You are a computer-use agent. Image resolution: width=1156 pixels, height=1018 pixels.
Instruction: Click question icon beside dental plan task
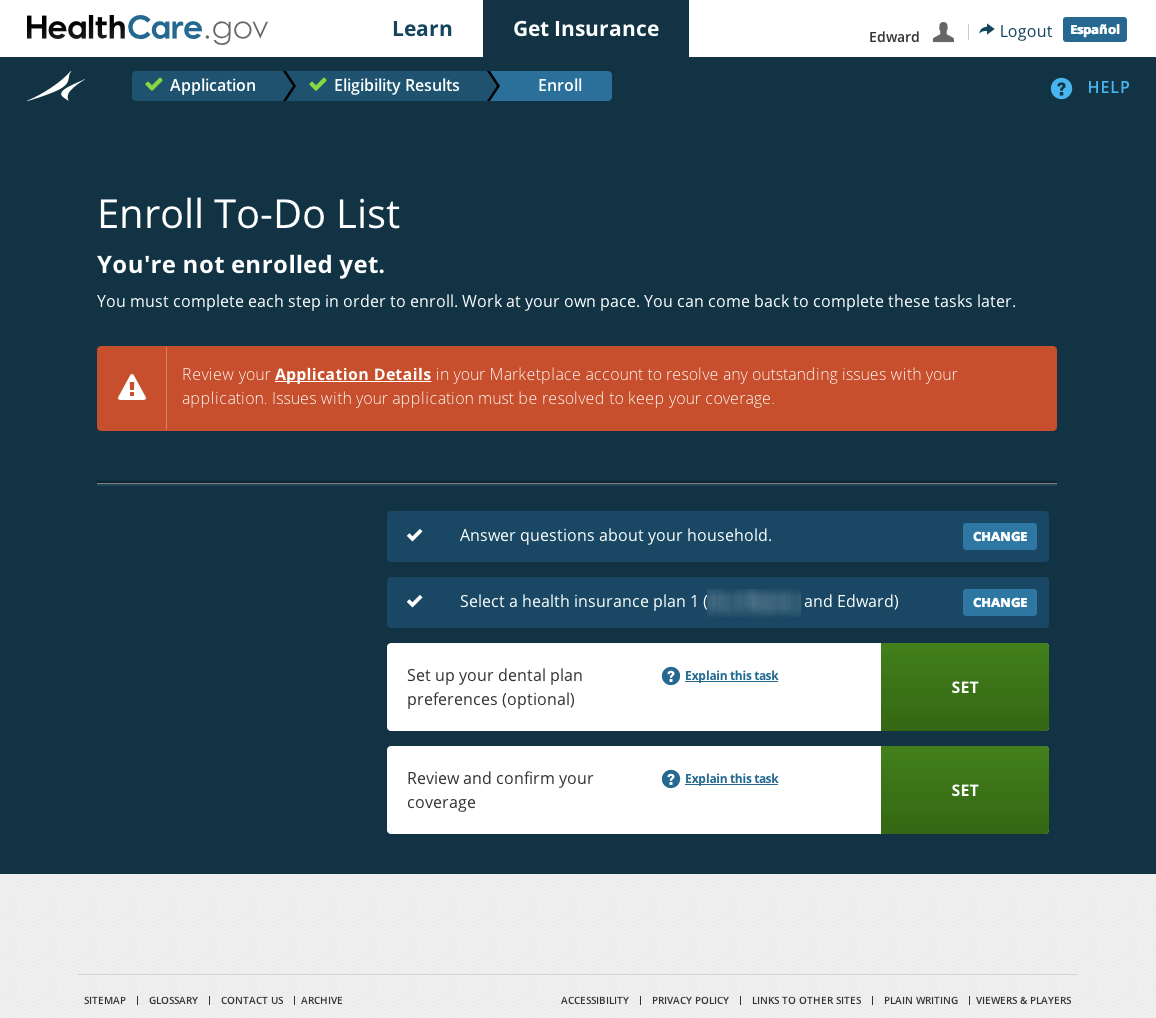point(671,676)
